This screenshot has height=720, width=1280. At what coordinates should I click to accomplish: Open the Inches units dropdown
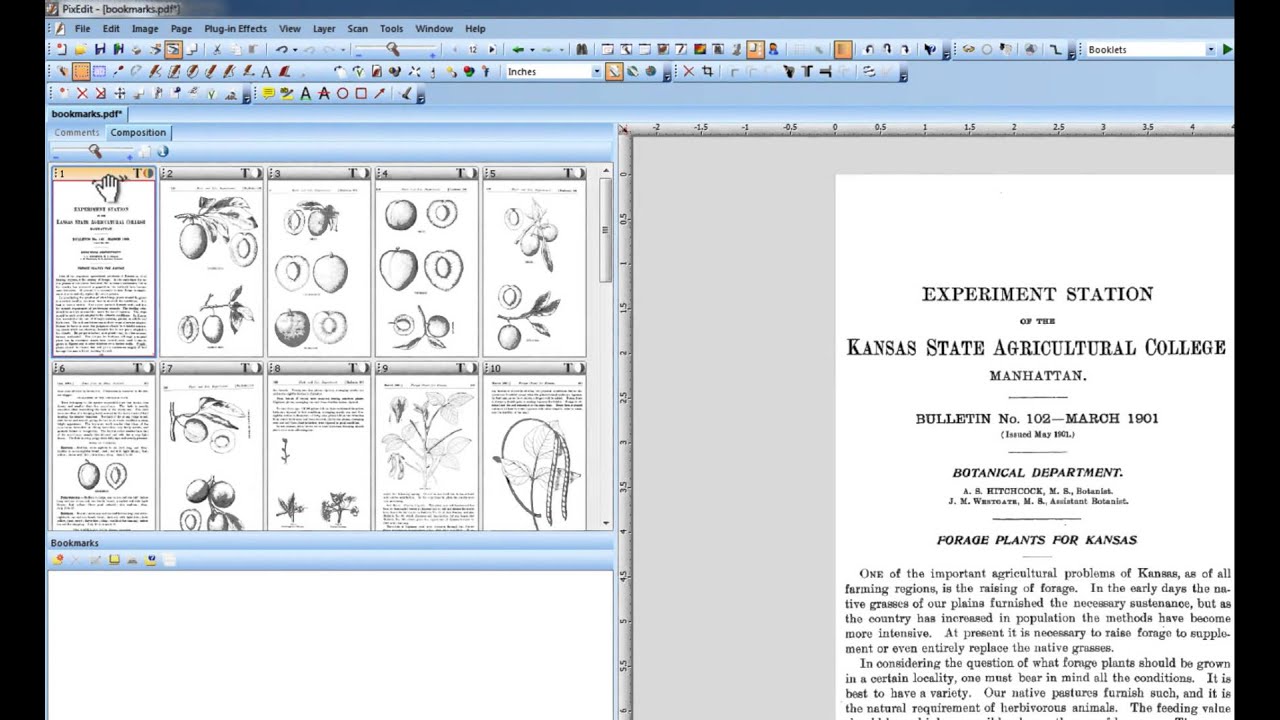pyautogui.click(x=596, y=71)
